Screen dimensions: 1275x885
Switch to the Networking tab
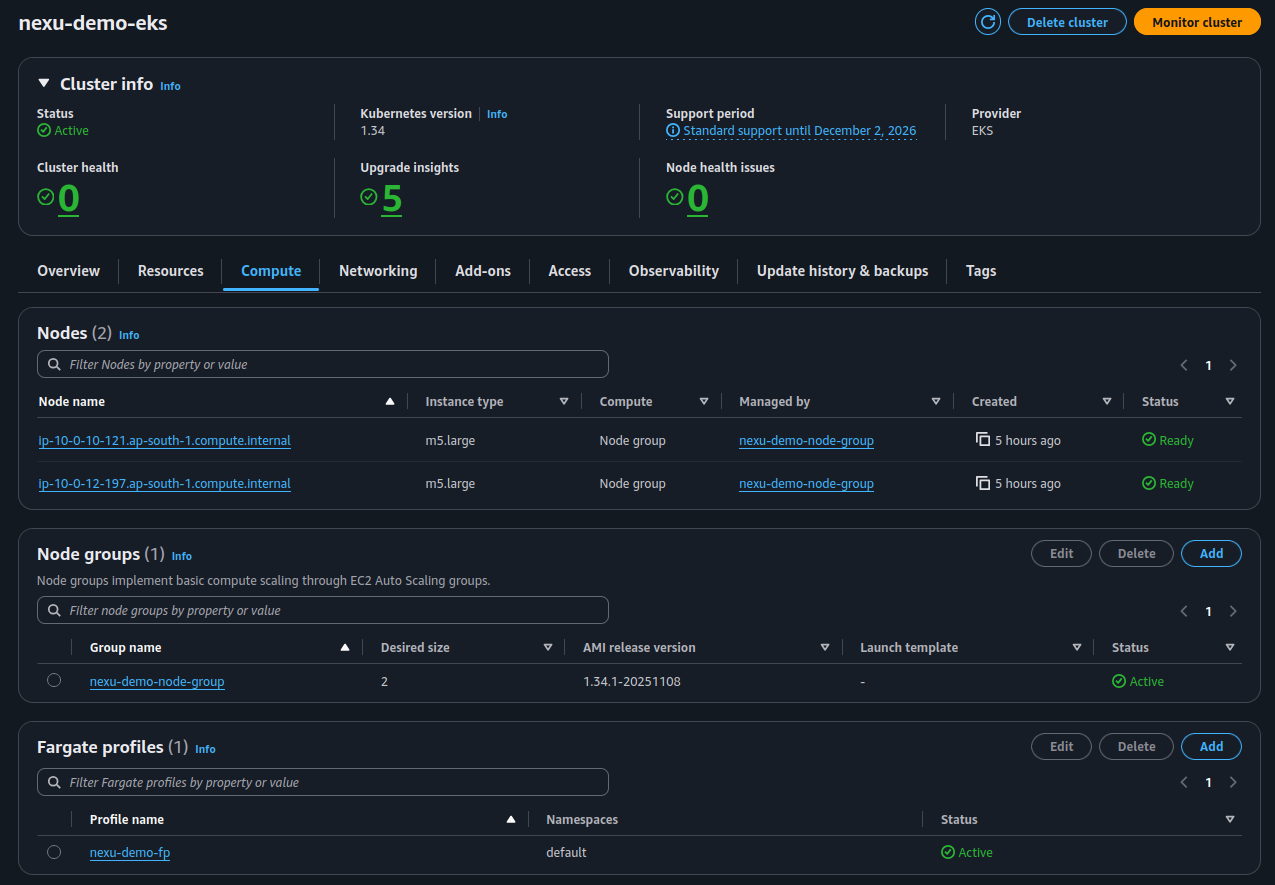pos(378,270)
